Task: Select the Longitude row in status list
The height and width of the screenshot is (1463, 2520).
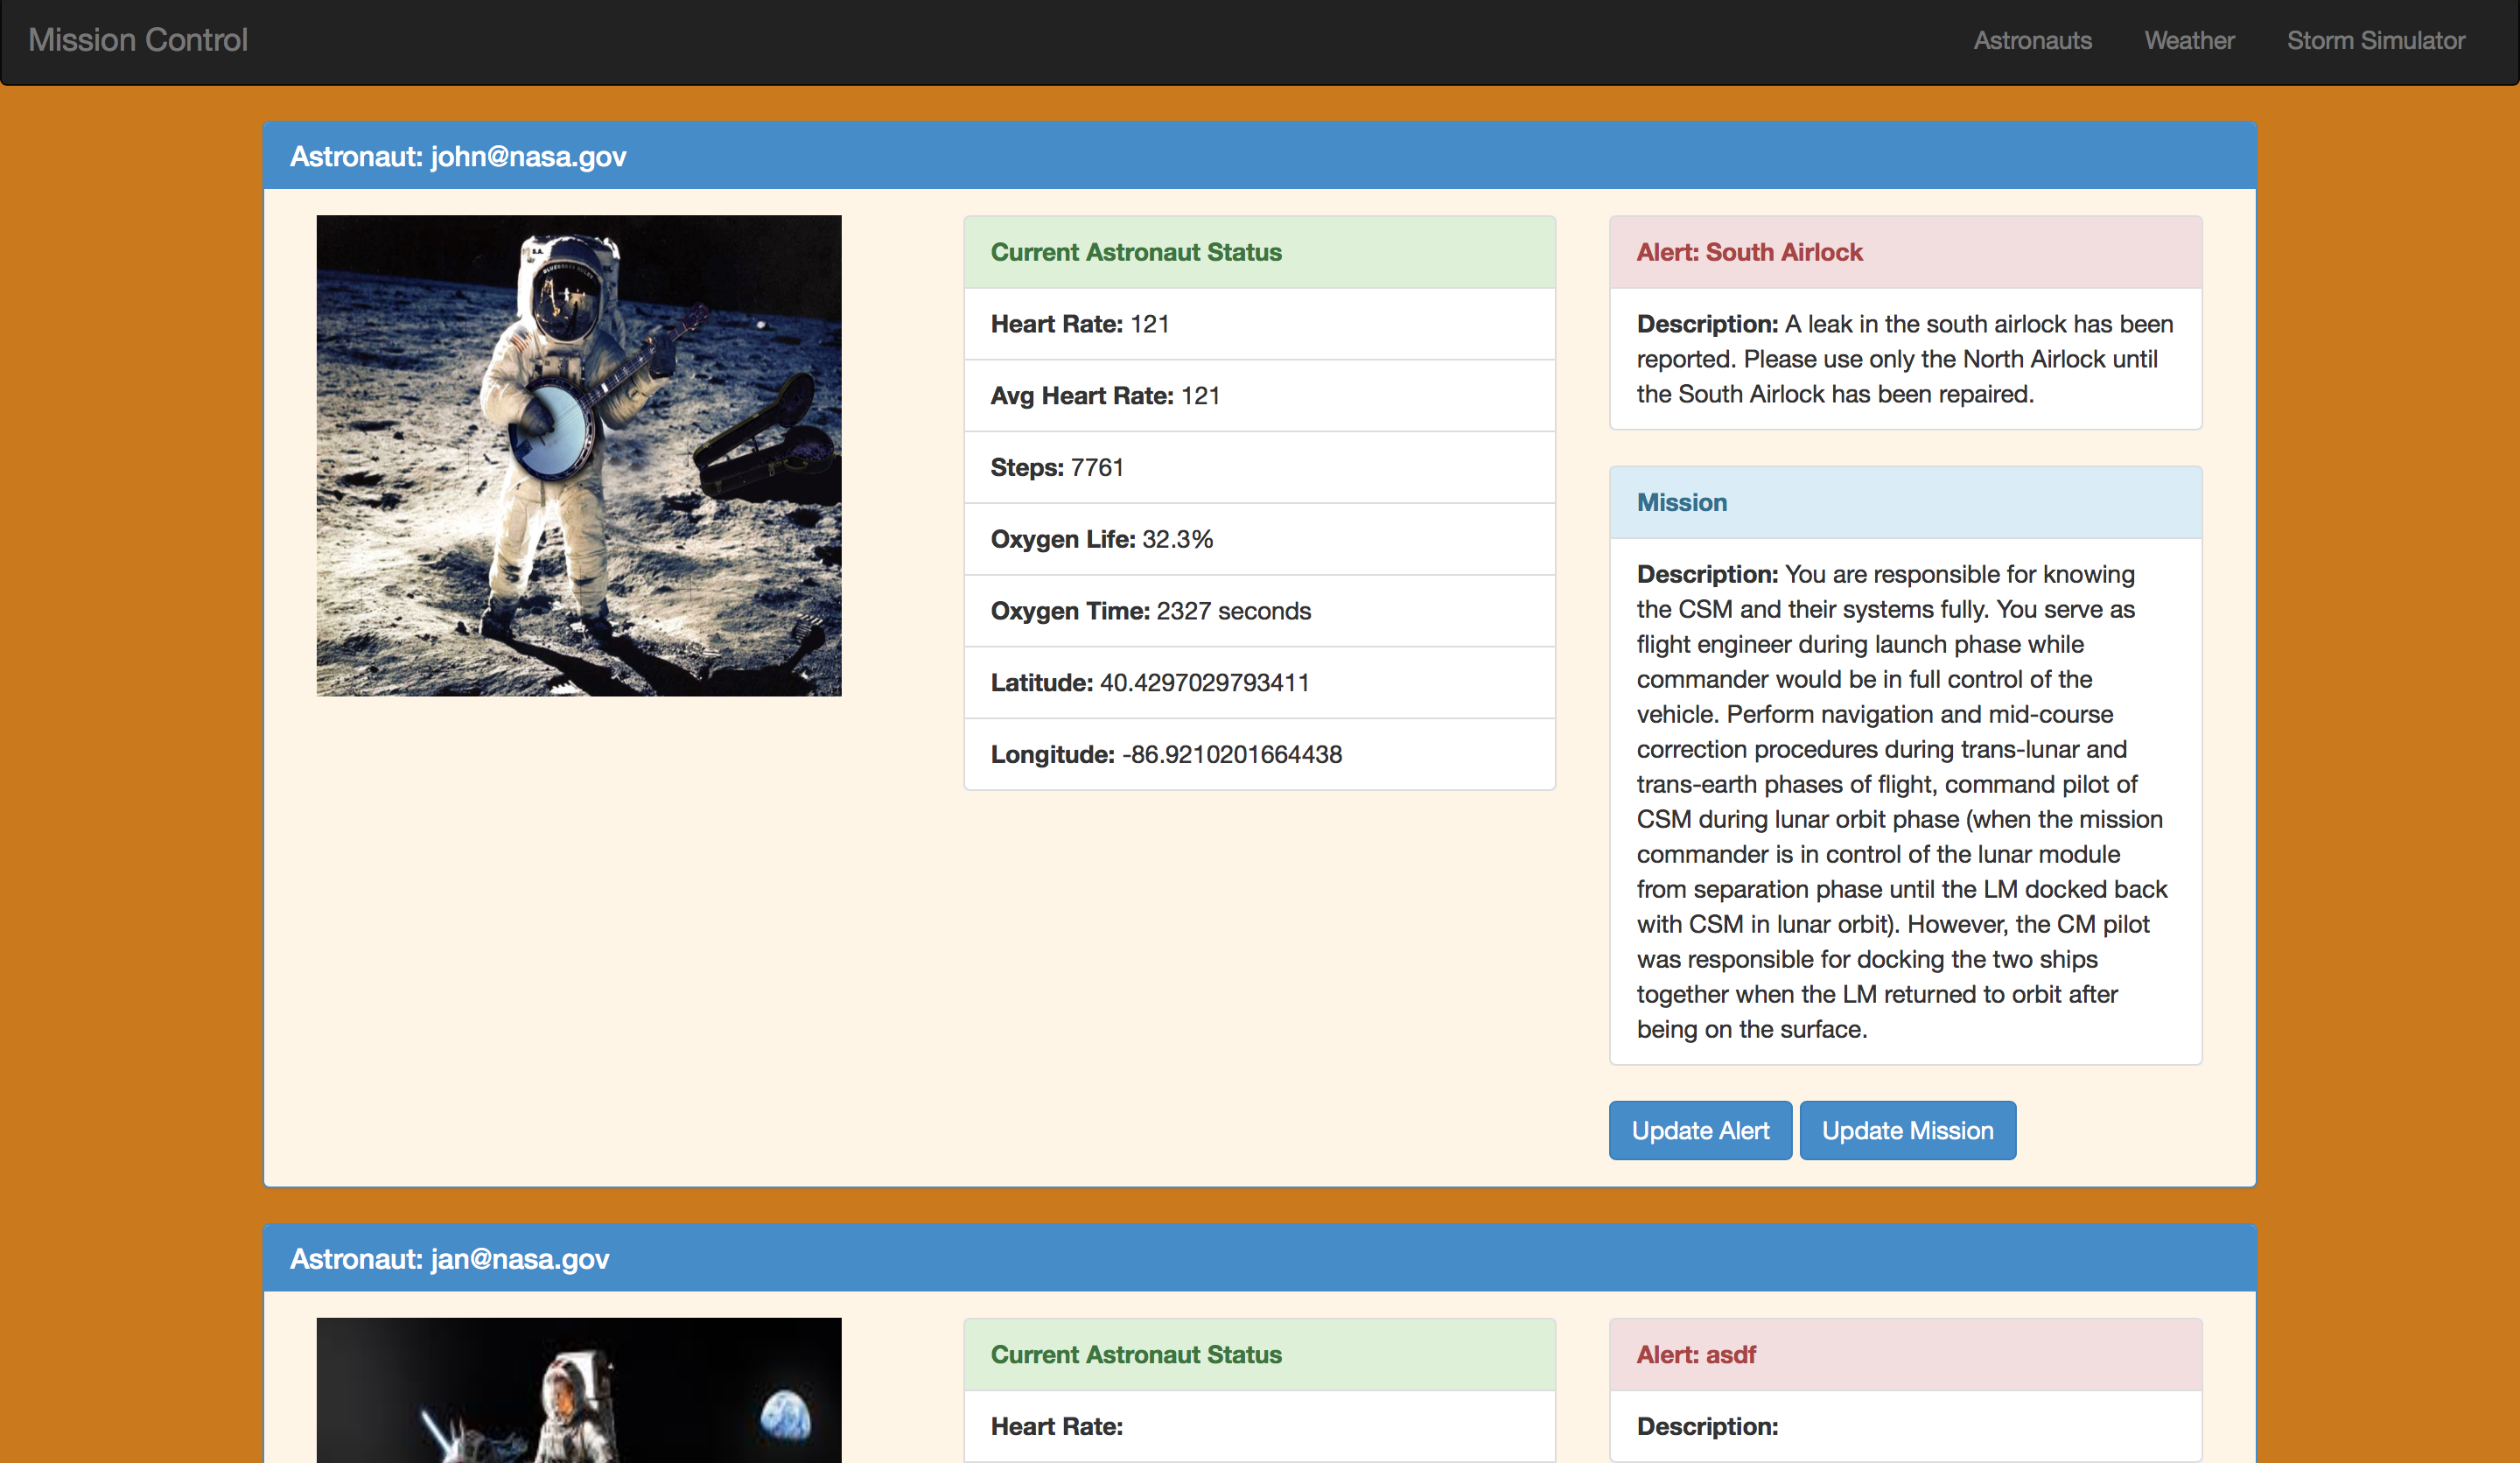Action: (1258, 754)
